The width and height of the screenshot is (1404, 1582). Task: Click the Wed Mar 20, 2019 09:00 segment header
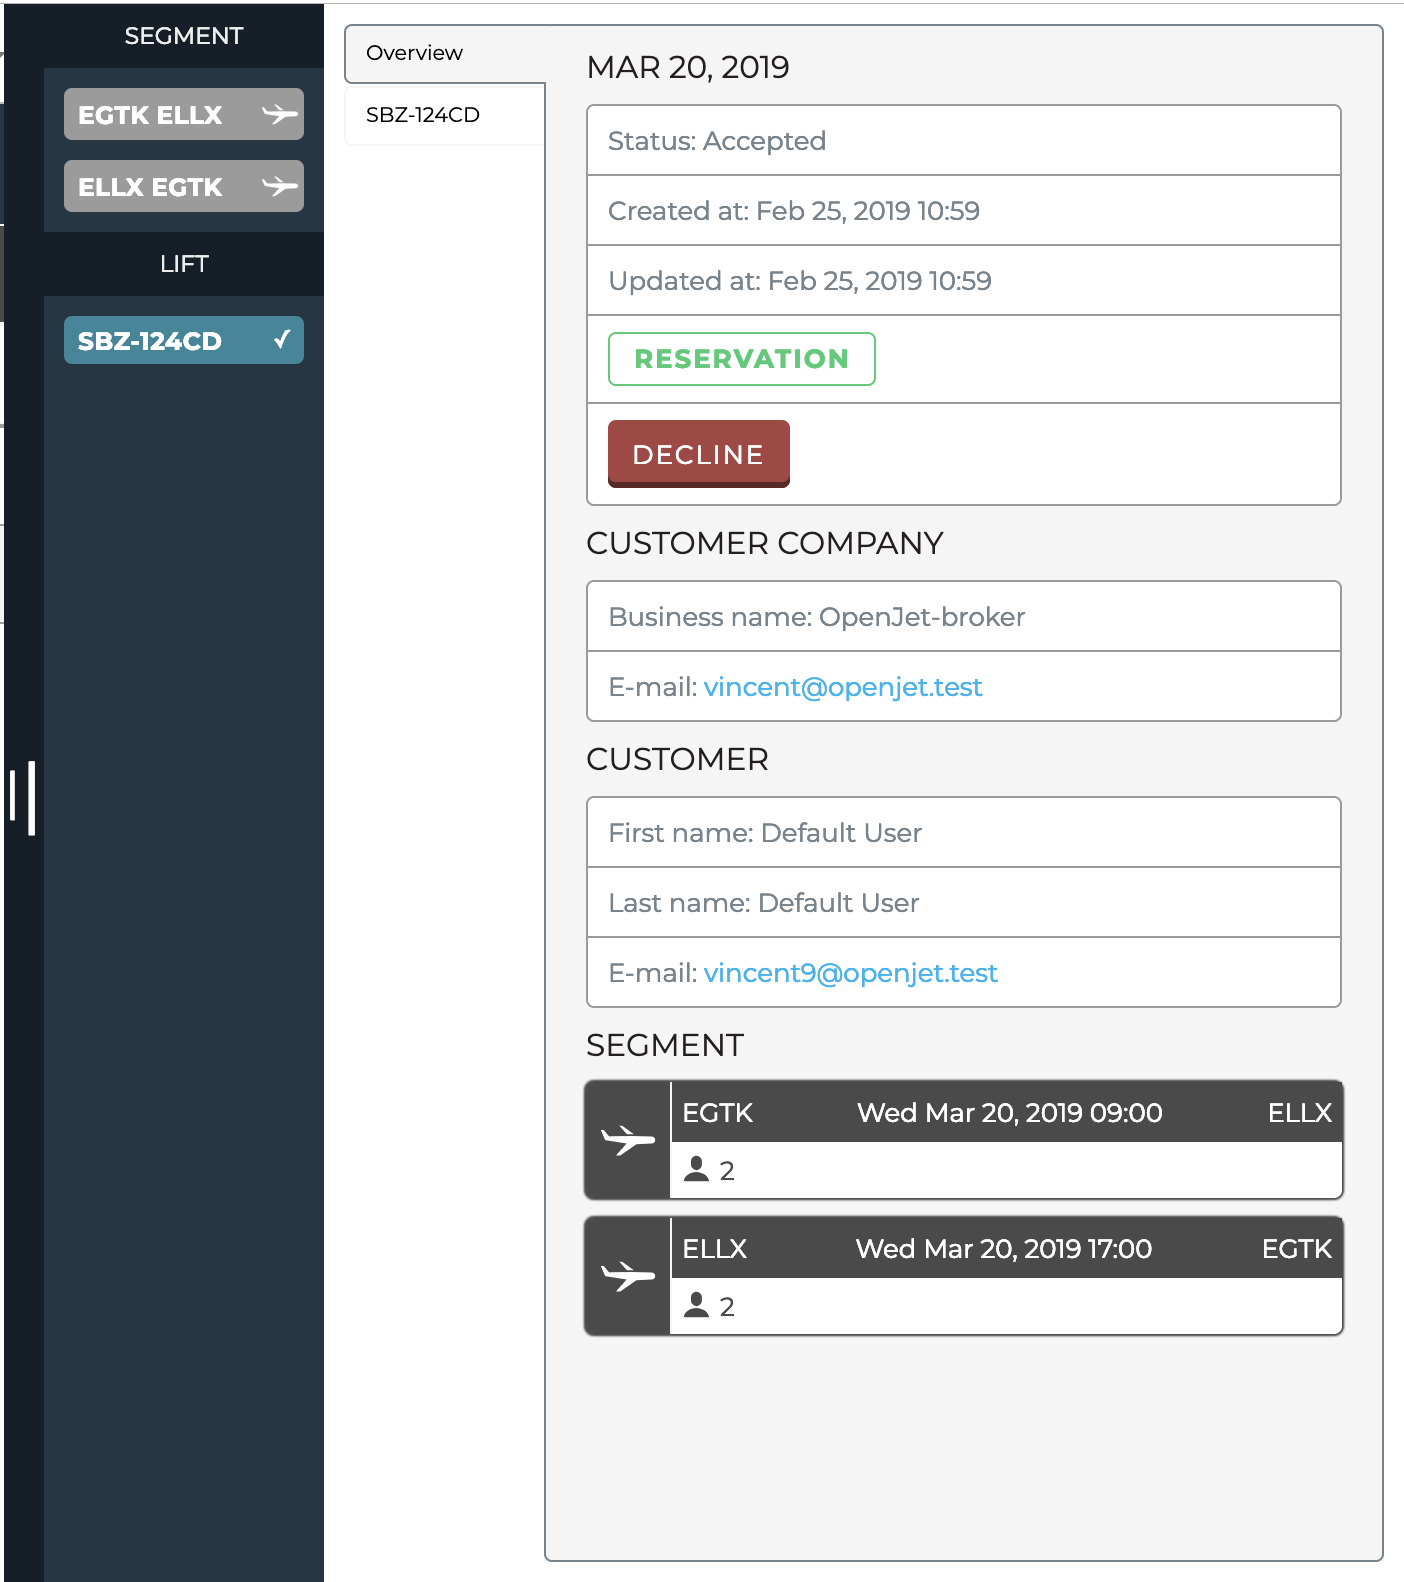coord(1008,1113)
